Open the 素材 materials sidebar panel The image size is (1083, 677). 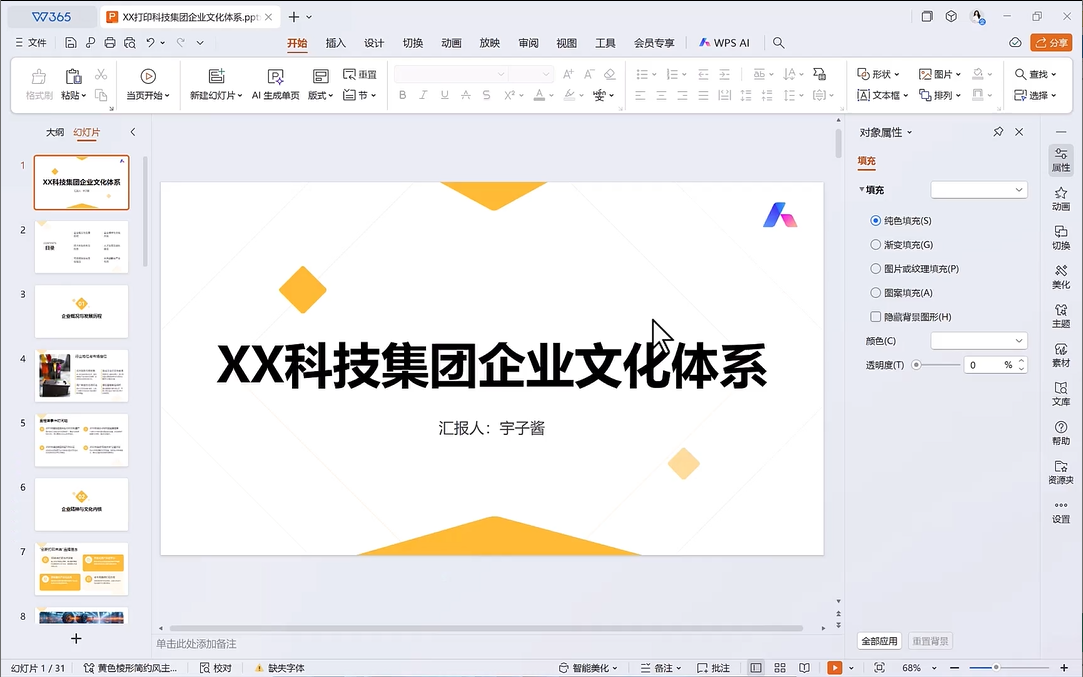[1061, 354]
